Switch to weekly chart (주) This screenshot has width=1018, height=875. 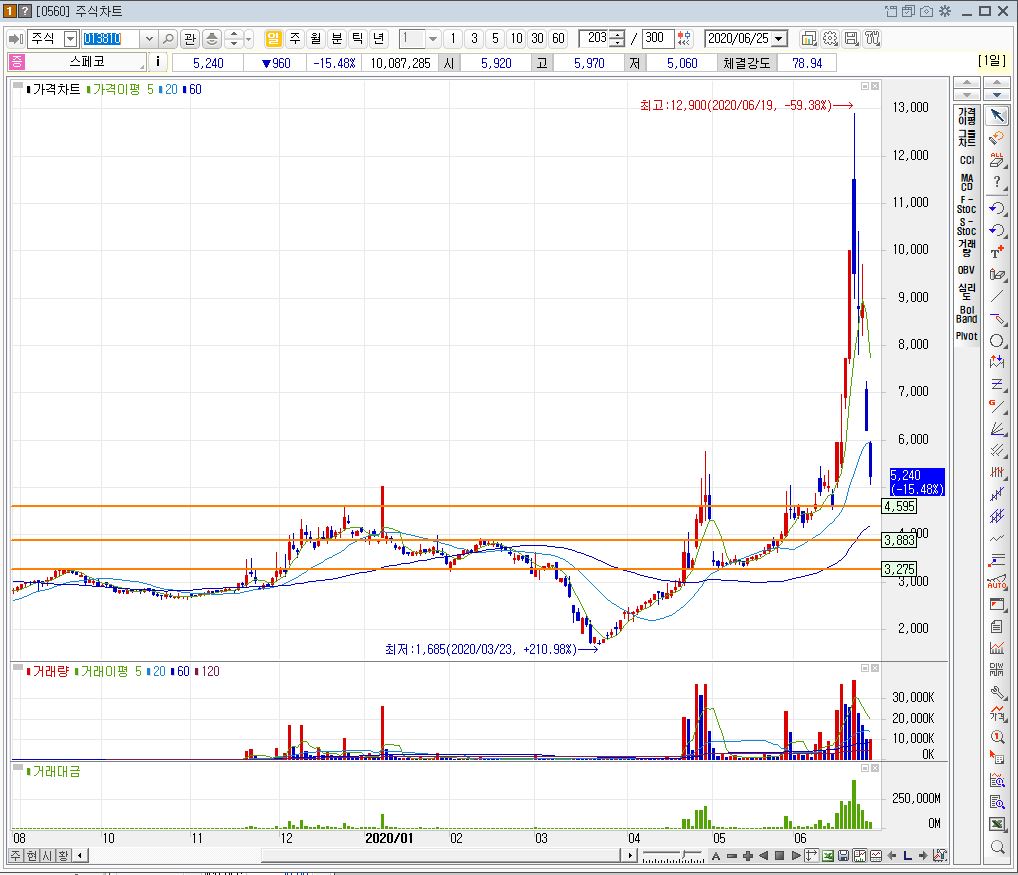(x=295, y=39)
